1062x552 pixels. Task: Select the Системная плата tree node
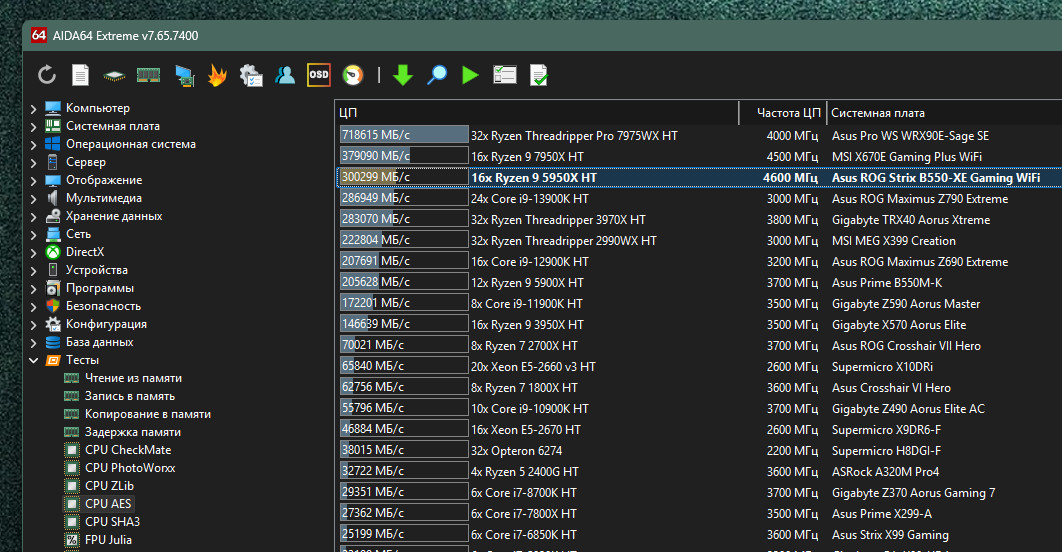(x=112, y=126)
